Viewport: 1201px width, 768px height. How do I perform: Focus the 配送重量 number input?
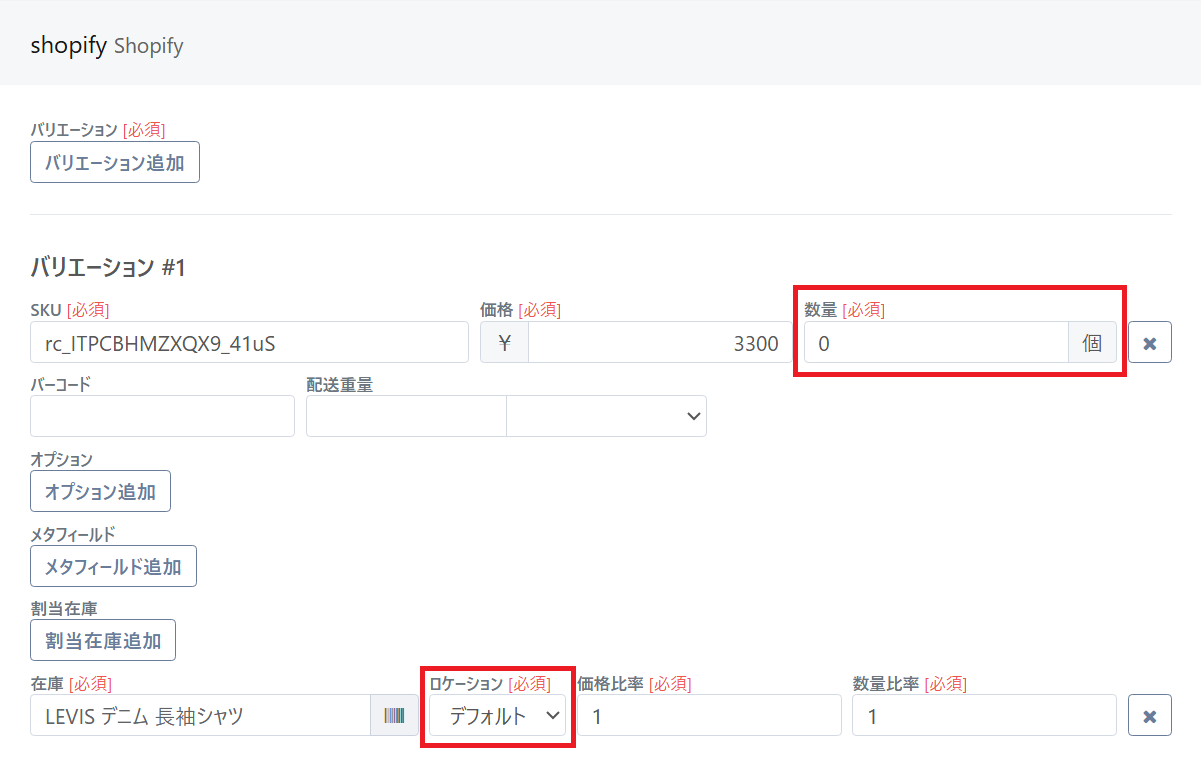(x=406, y=417)
